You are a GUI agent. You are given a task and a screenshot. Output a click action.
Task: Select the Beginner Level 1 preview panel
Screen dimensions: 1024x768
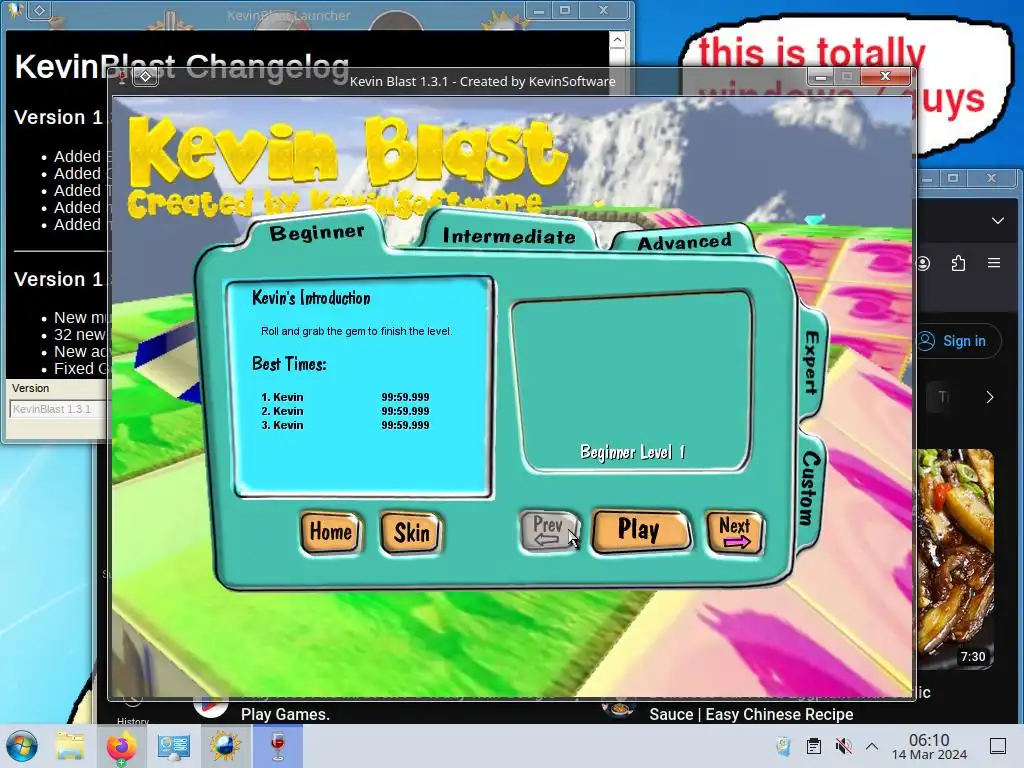(x=632, y=381)
